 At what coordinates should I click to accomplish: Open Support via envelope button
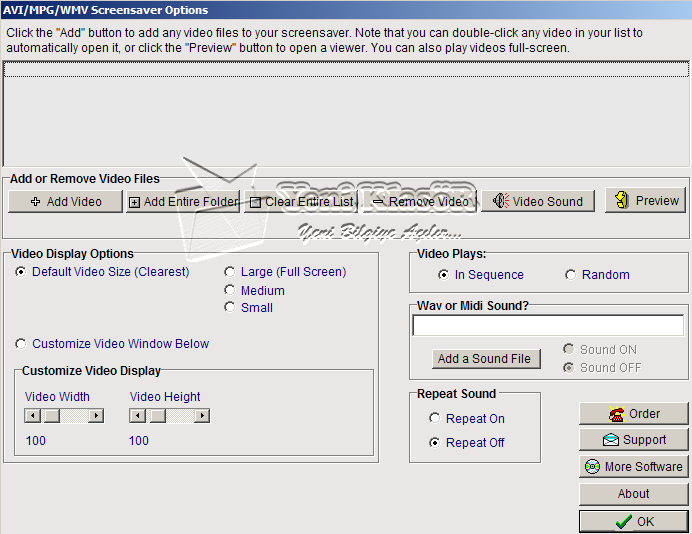pyautogui.click(x=633, y=440)
